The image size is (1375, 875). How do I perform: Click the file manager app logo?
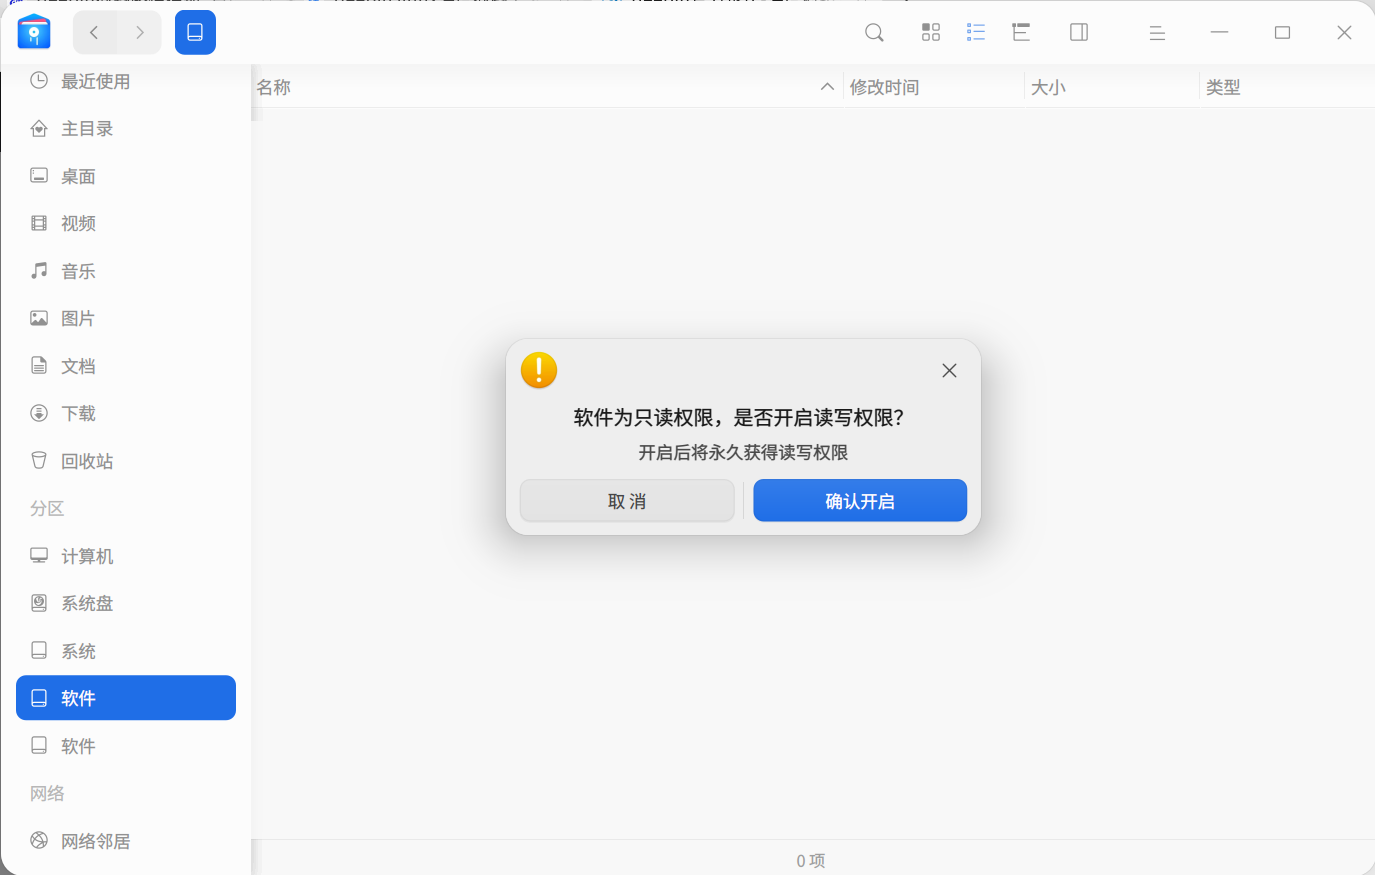pyautogui.click(x=34, y=32)
